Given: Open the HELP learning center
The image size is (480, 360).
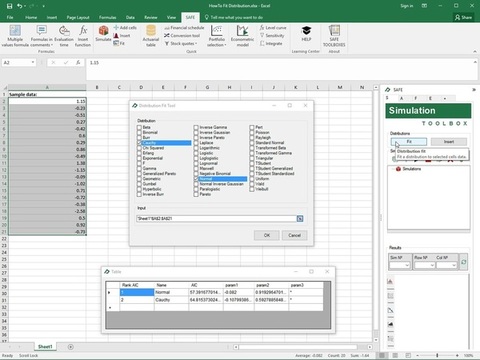Looking at the screenshot, I should pyautogui.click(x=306, y=34).
